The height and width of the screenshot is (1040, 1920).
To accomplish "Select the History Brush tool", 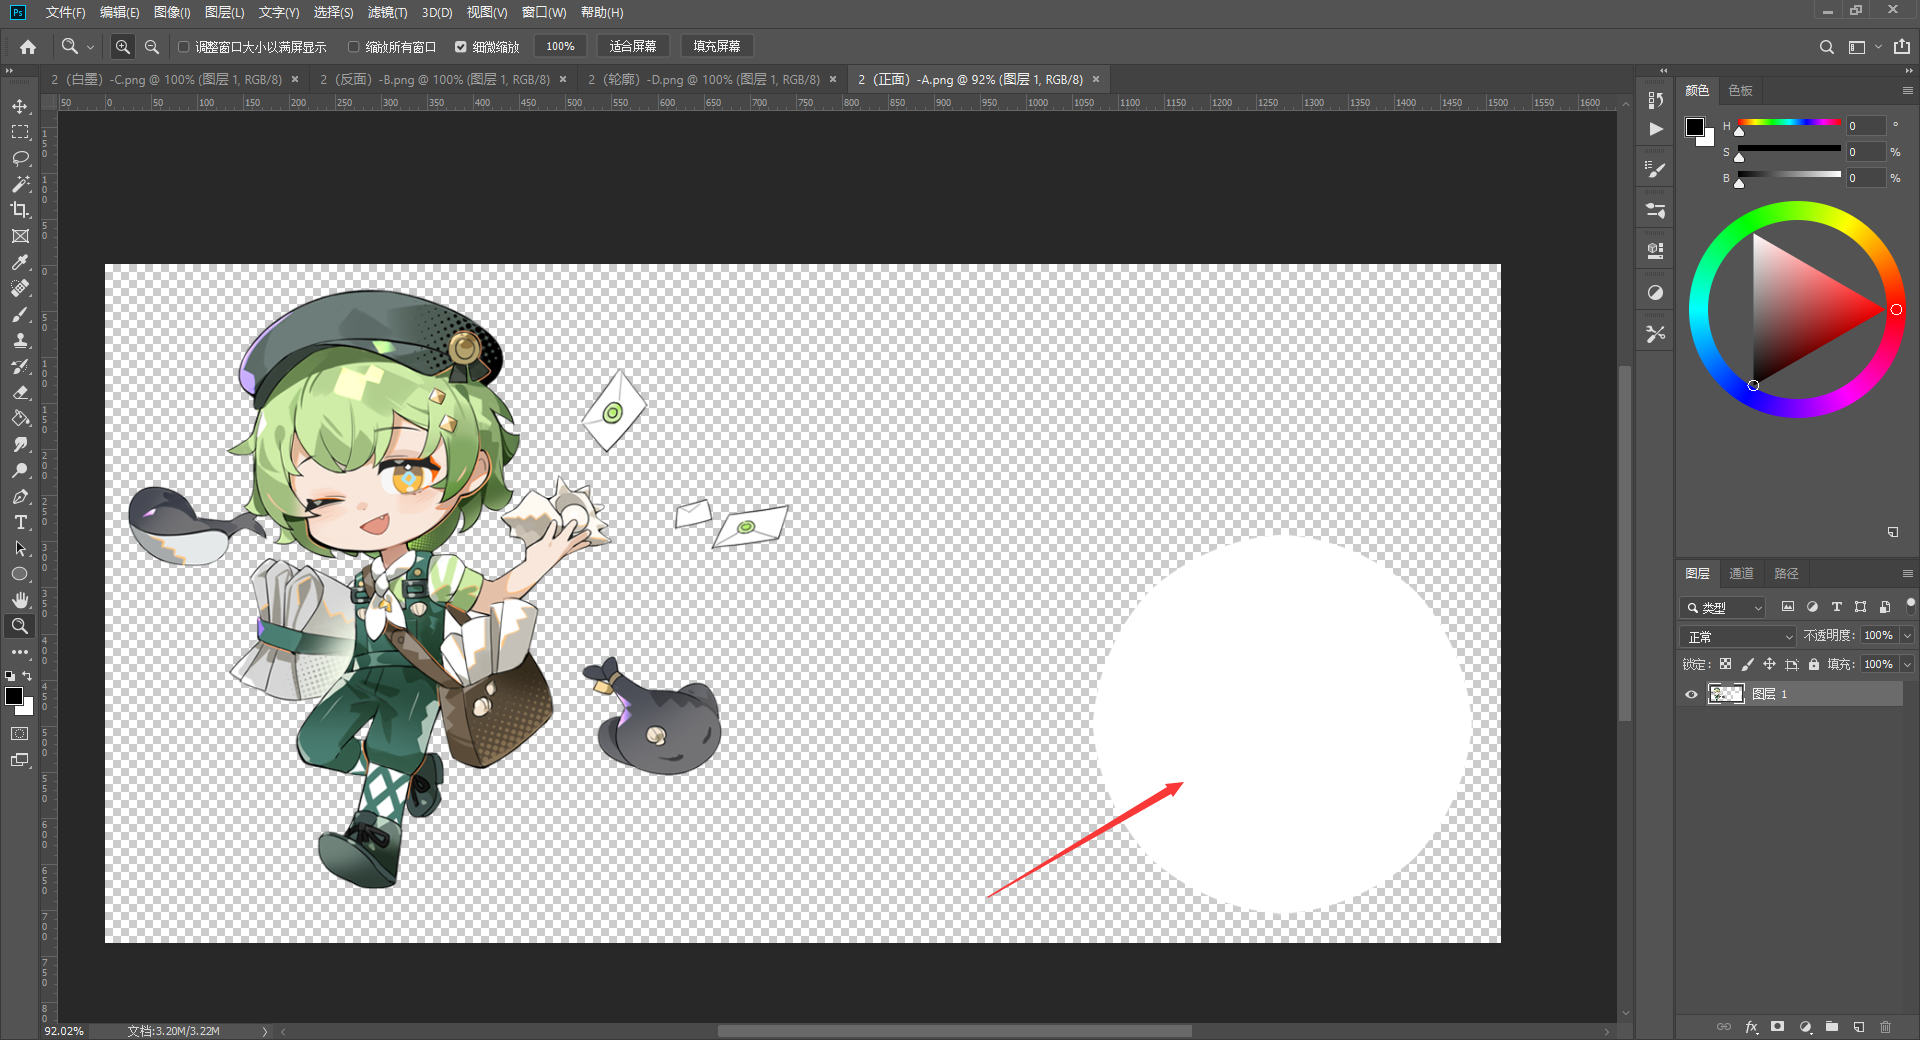I will 20,366.
